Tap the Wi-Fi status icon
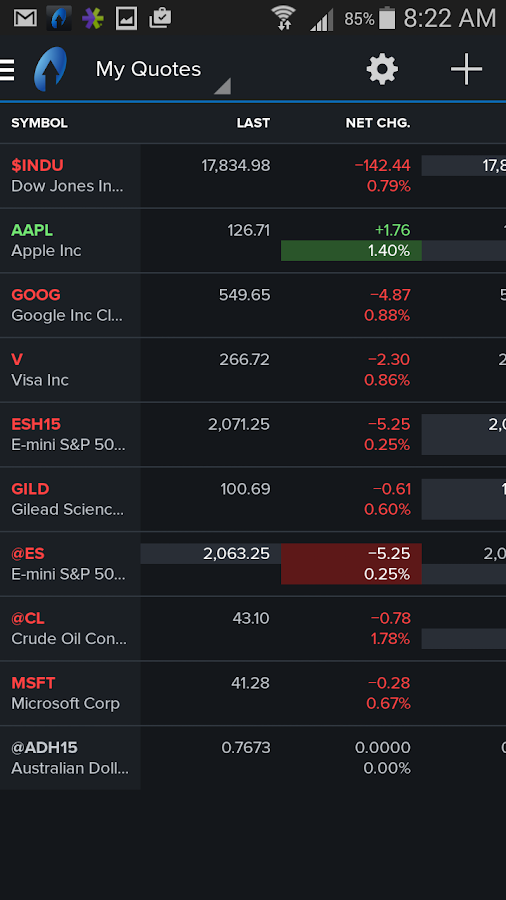Screen dimensions: 506x900 (283, 18)
